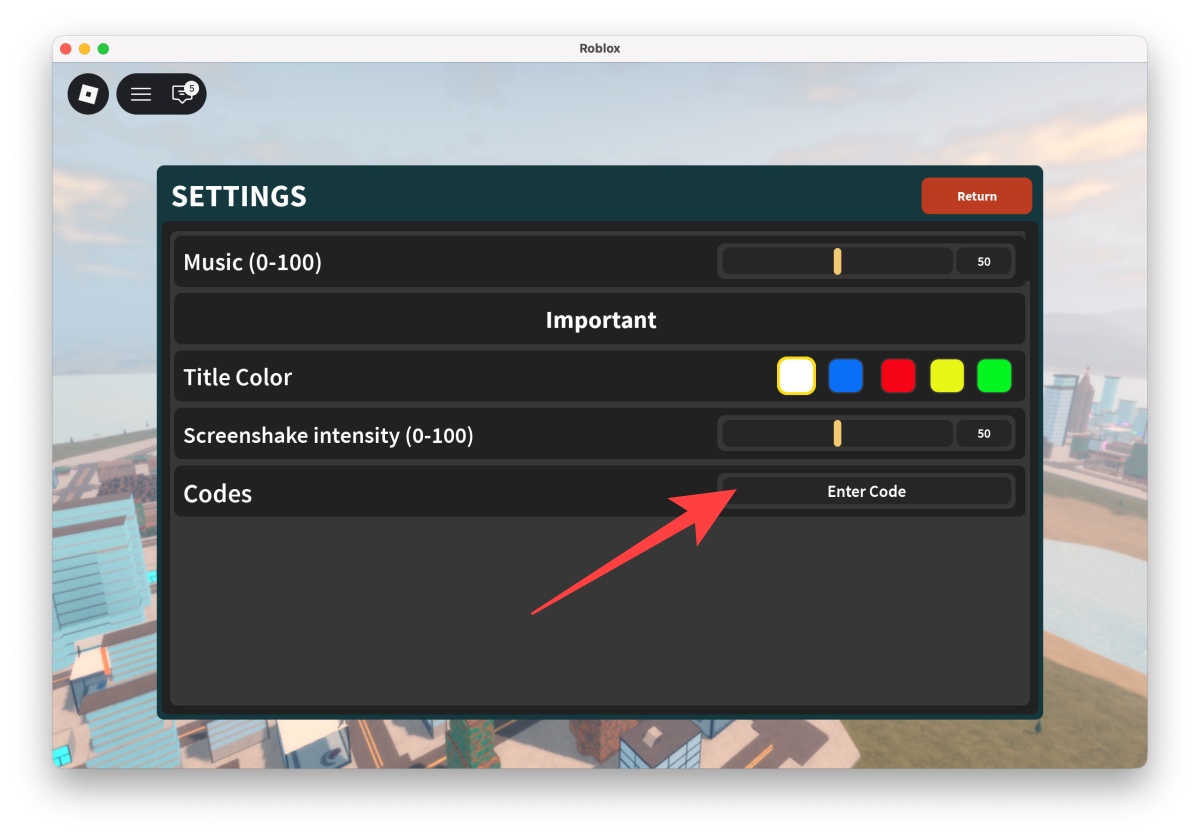Click the Return button

(977, 196)
